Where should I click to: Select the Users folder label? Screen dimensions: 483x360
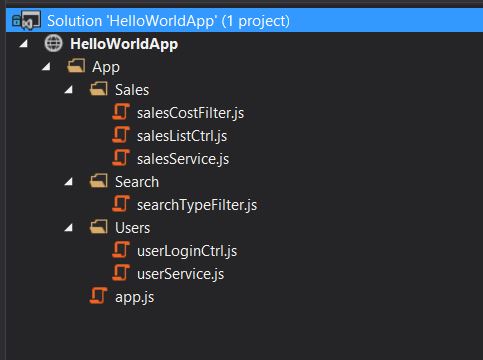point(132,228)
